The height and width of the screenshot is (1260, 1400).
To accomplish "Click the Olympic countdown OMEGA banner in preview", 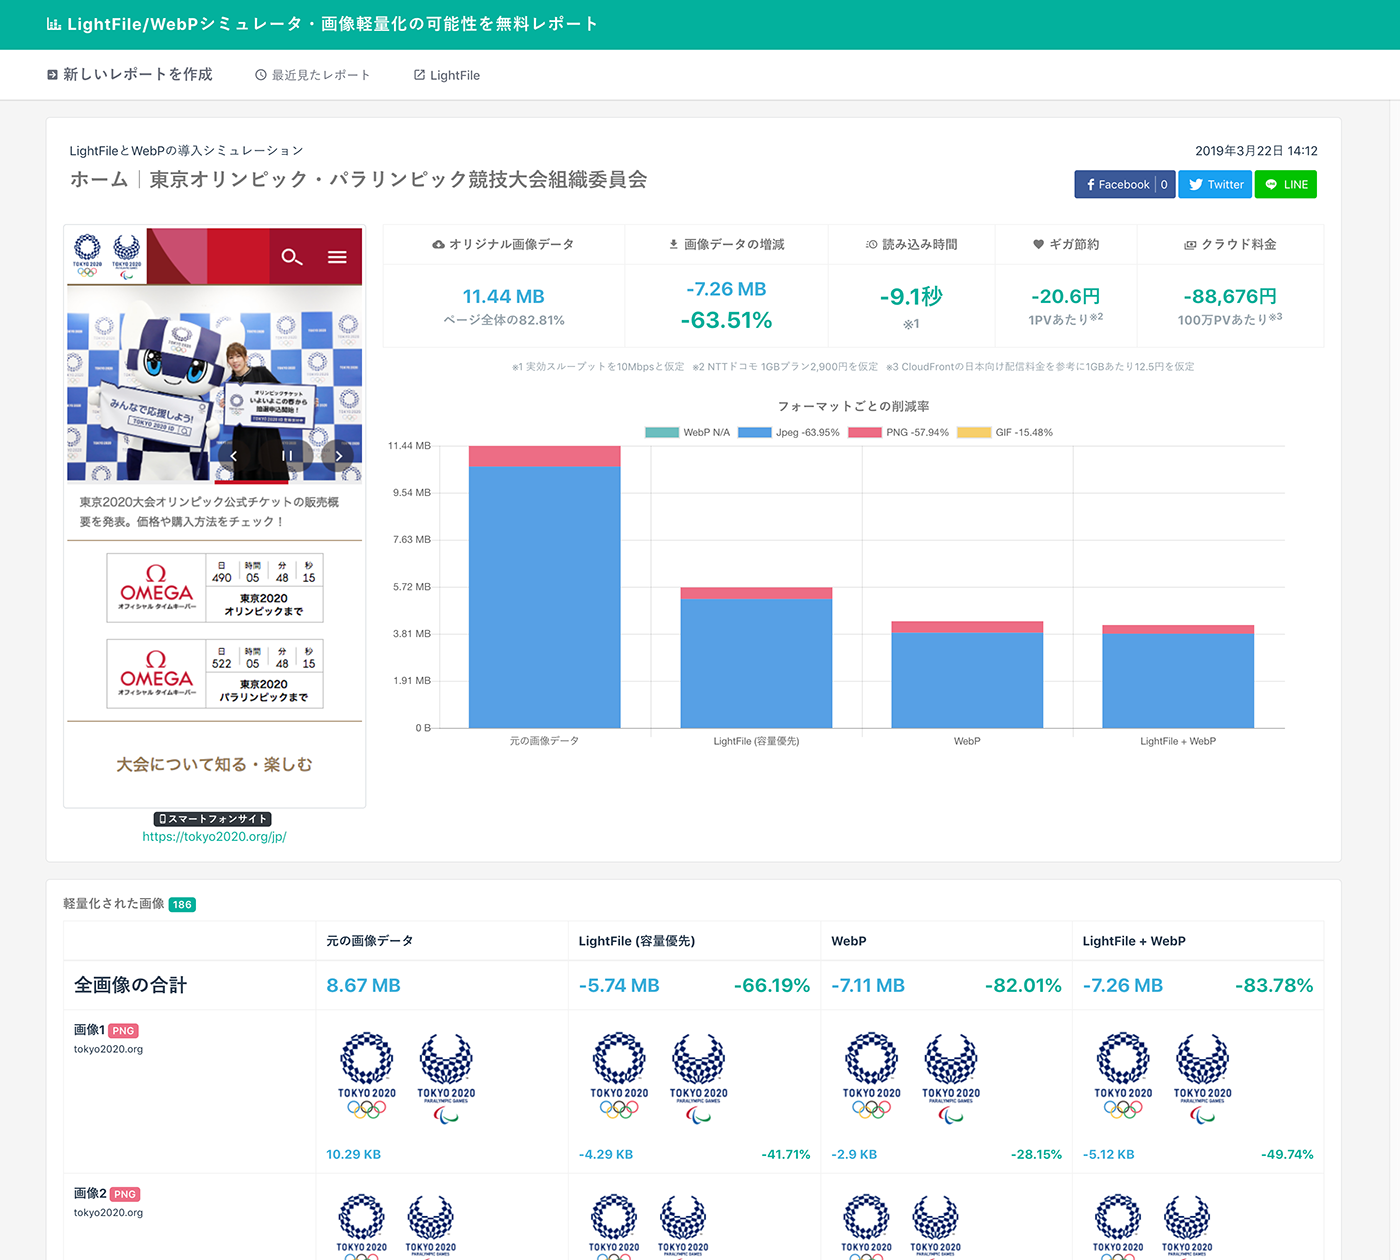I will point(215,588).
